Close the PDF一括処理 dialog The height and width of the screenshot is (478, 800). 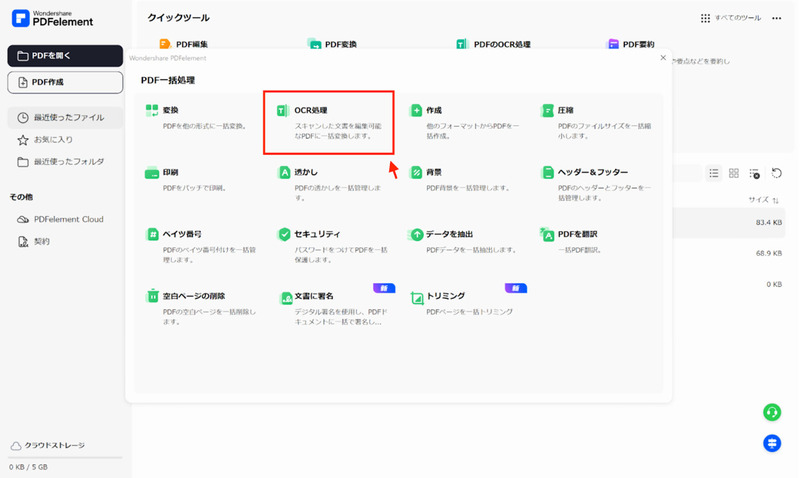pos(663,58)
